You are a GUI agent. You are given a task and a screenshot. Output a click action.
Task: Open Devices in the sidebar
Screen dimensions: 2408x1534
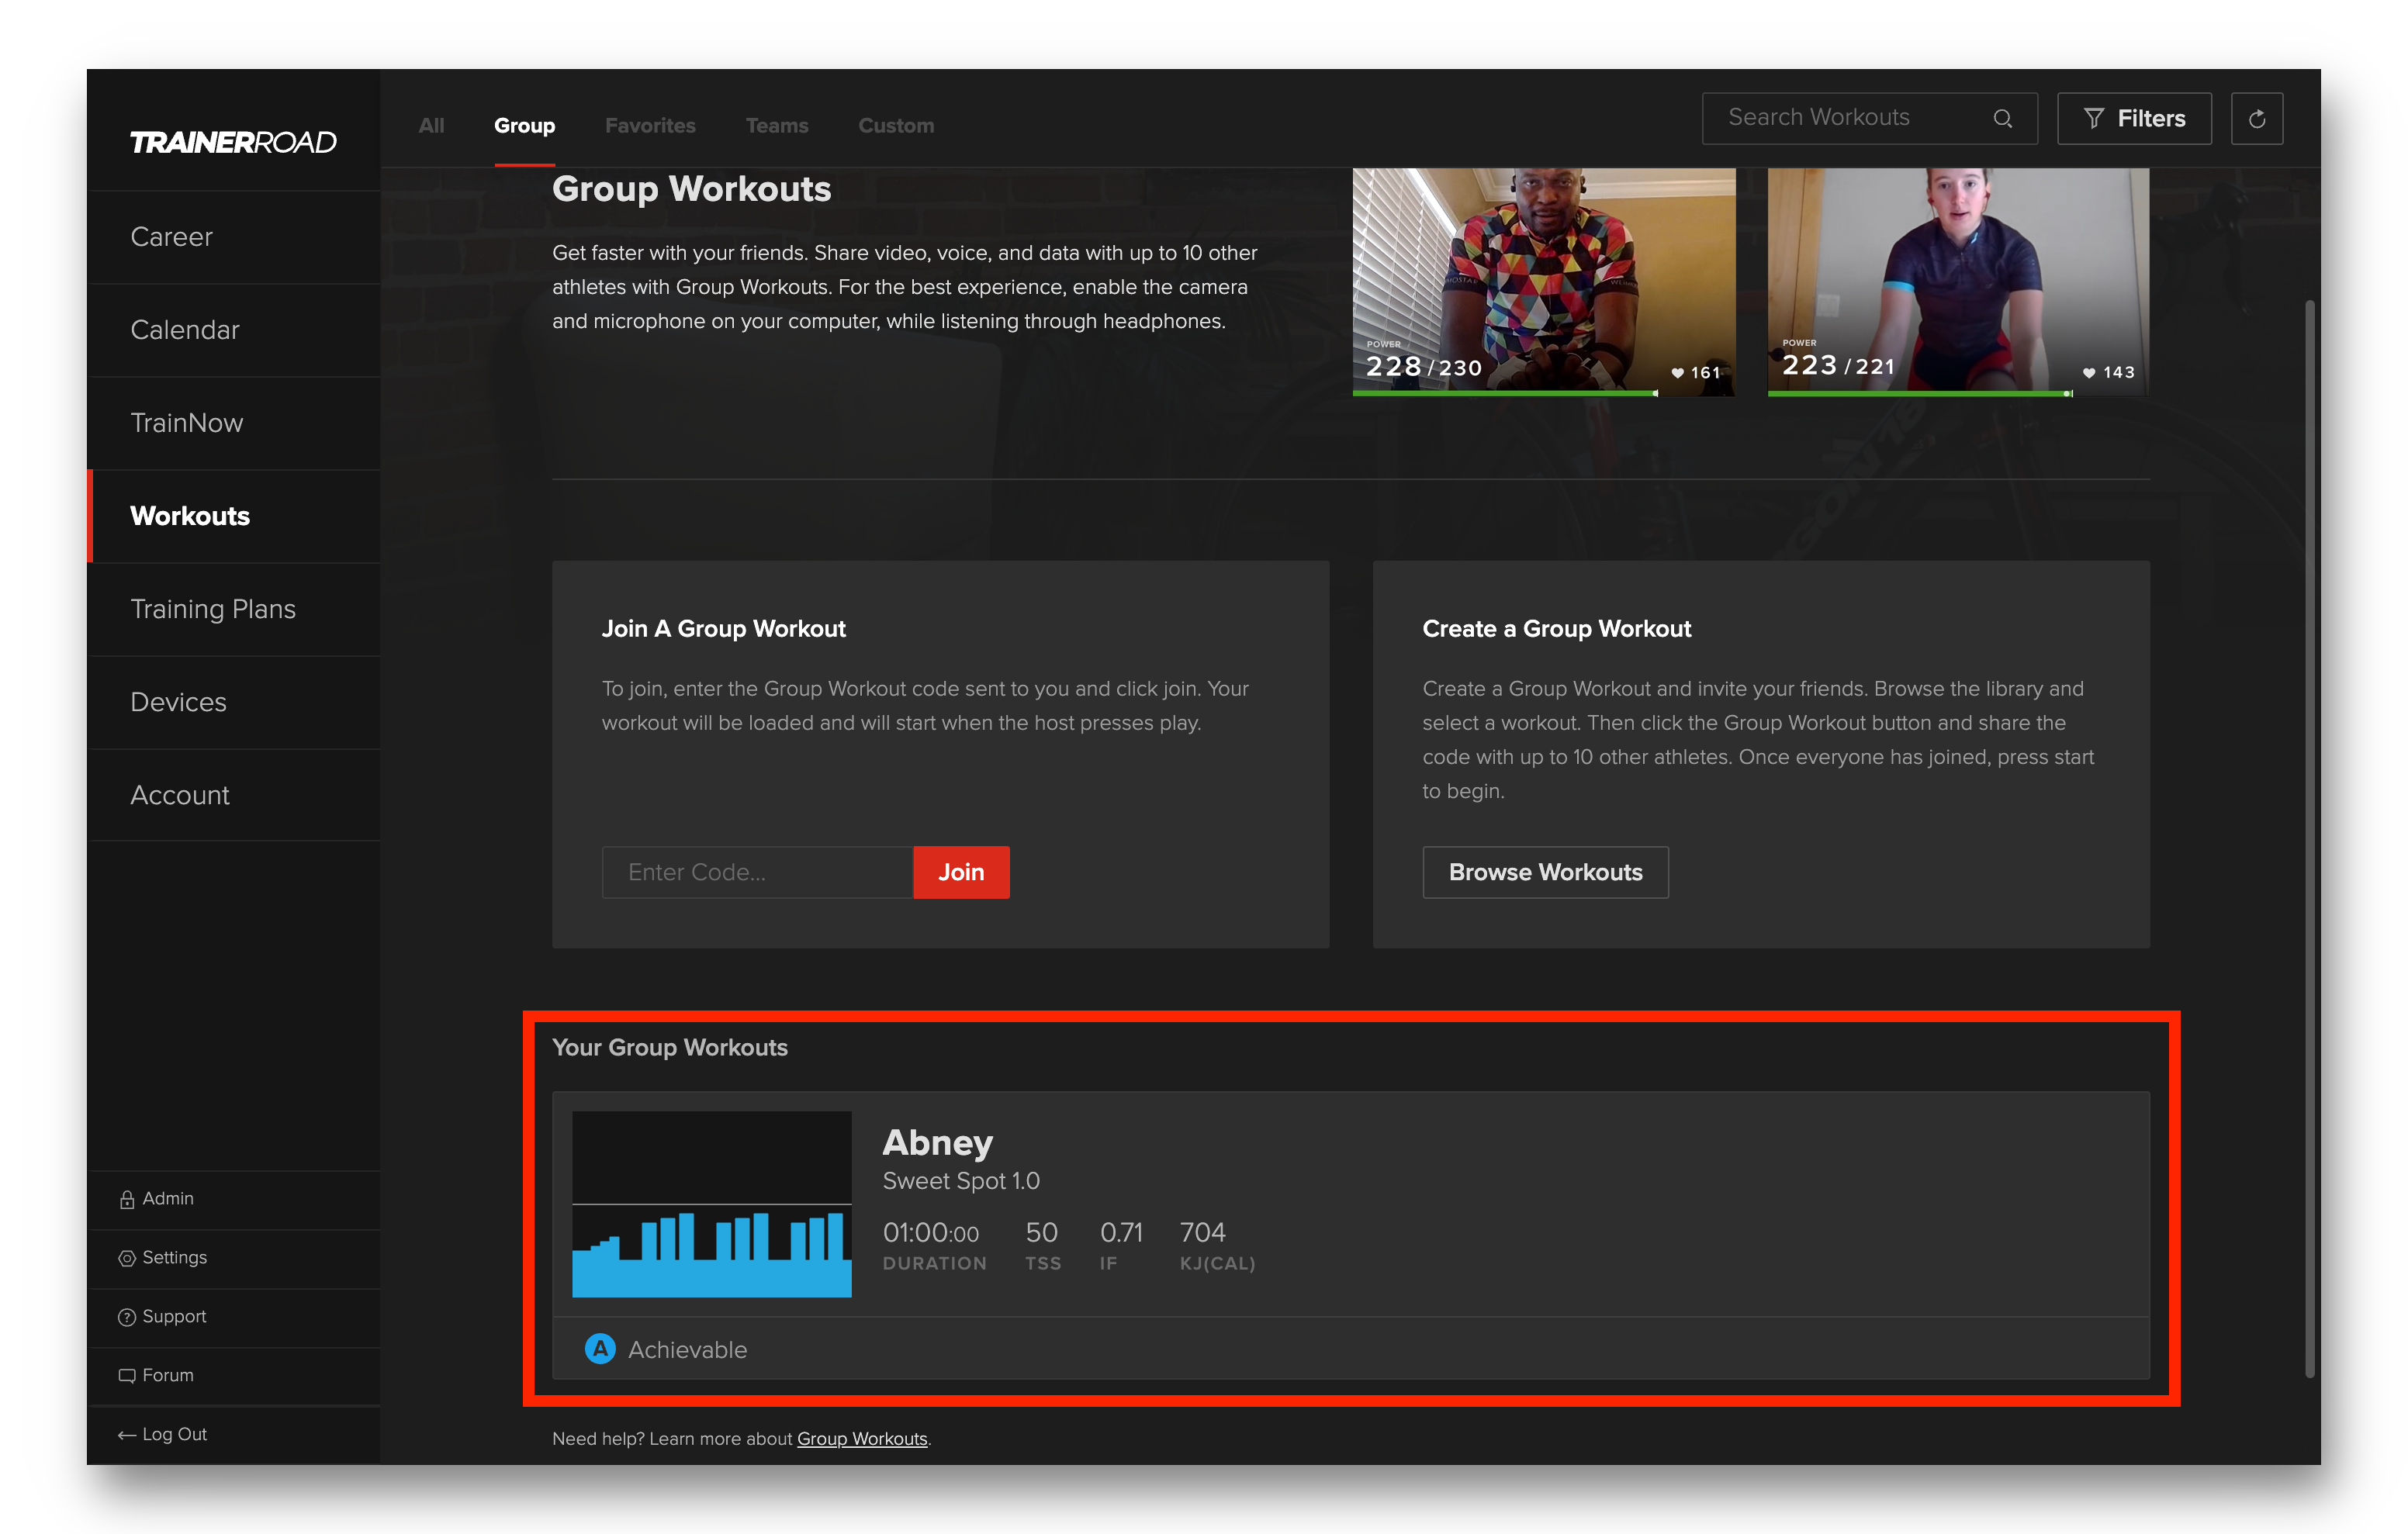click(x=234, y=702)
